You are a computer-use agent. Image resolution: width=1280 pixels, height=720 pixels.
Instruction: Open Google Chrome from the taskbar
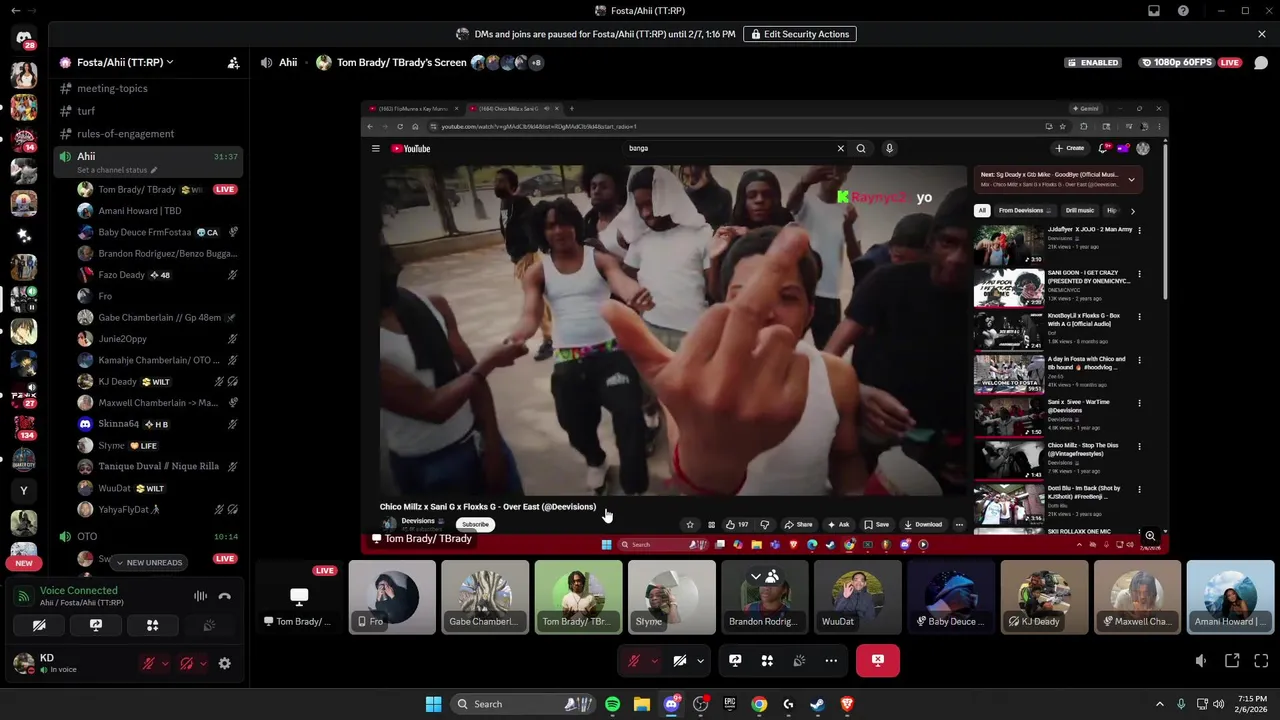pyautogui.click(x=759, y=704)
